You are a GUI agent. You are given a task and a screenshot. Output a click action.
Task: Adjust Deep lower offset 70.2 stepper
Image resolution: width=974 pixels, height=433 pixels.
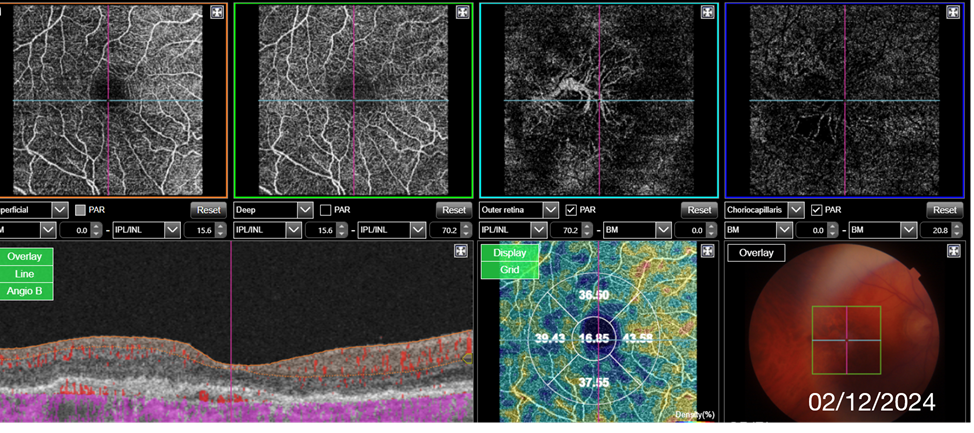[465, 230]
